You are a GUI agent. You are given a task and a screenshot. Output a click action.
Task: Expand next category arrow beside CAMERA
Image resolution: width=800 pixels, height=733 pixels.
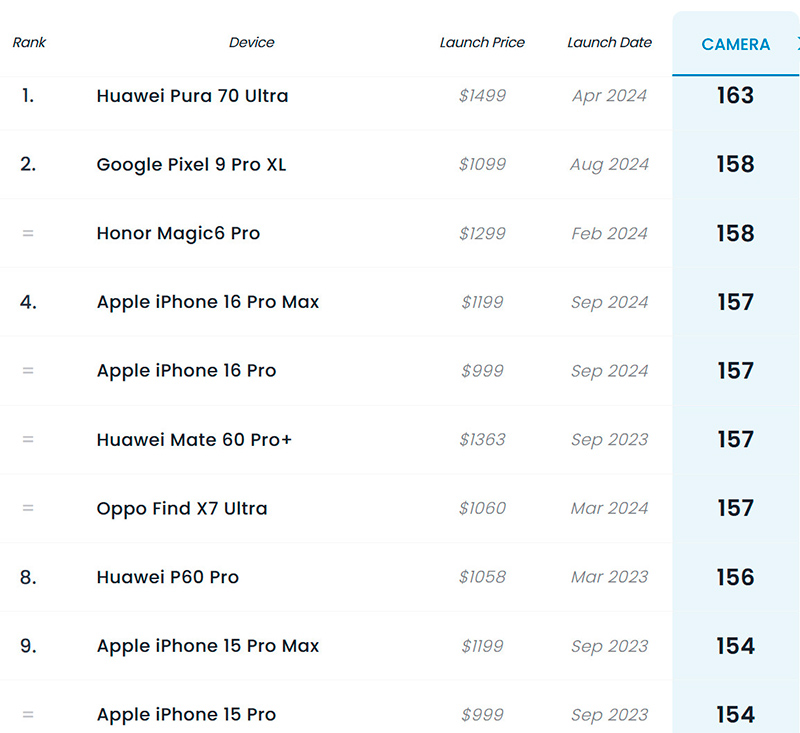796,44
